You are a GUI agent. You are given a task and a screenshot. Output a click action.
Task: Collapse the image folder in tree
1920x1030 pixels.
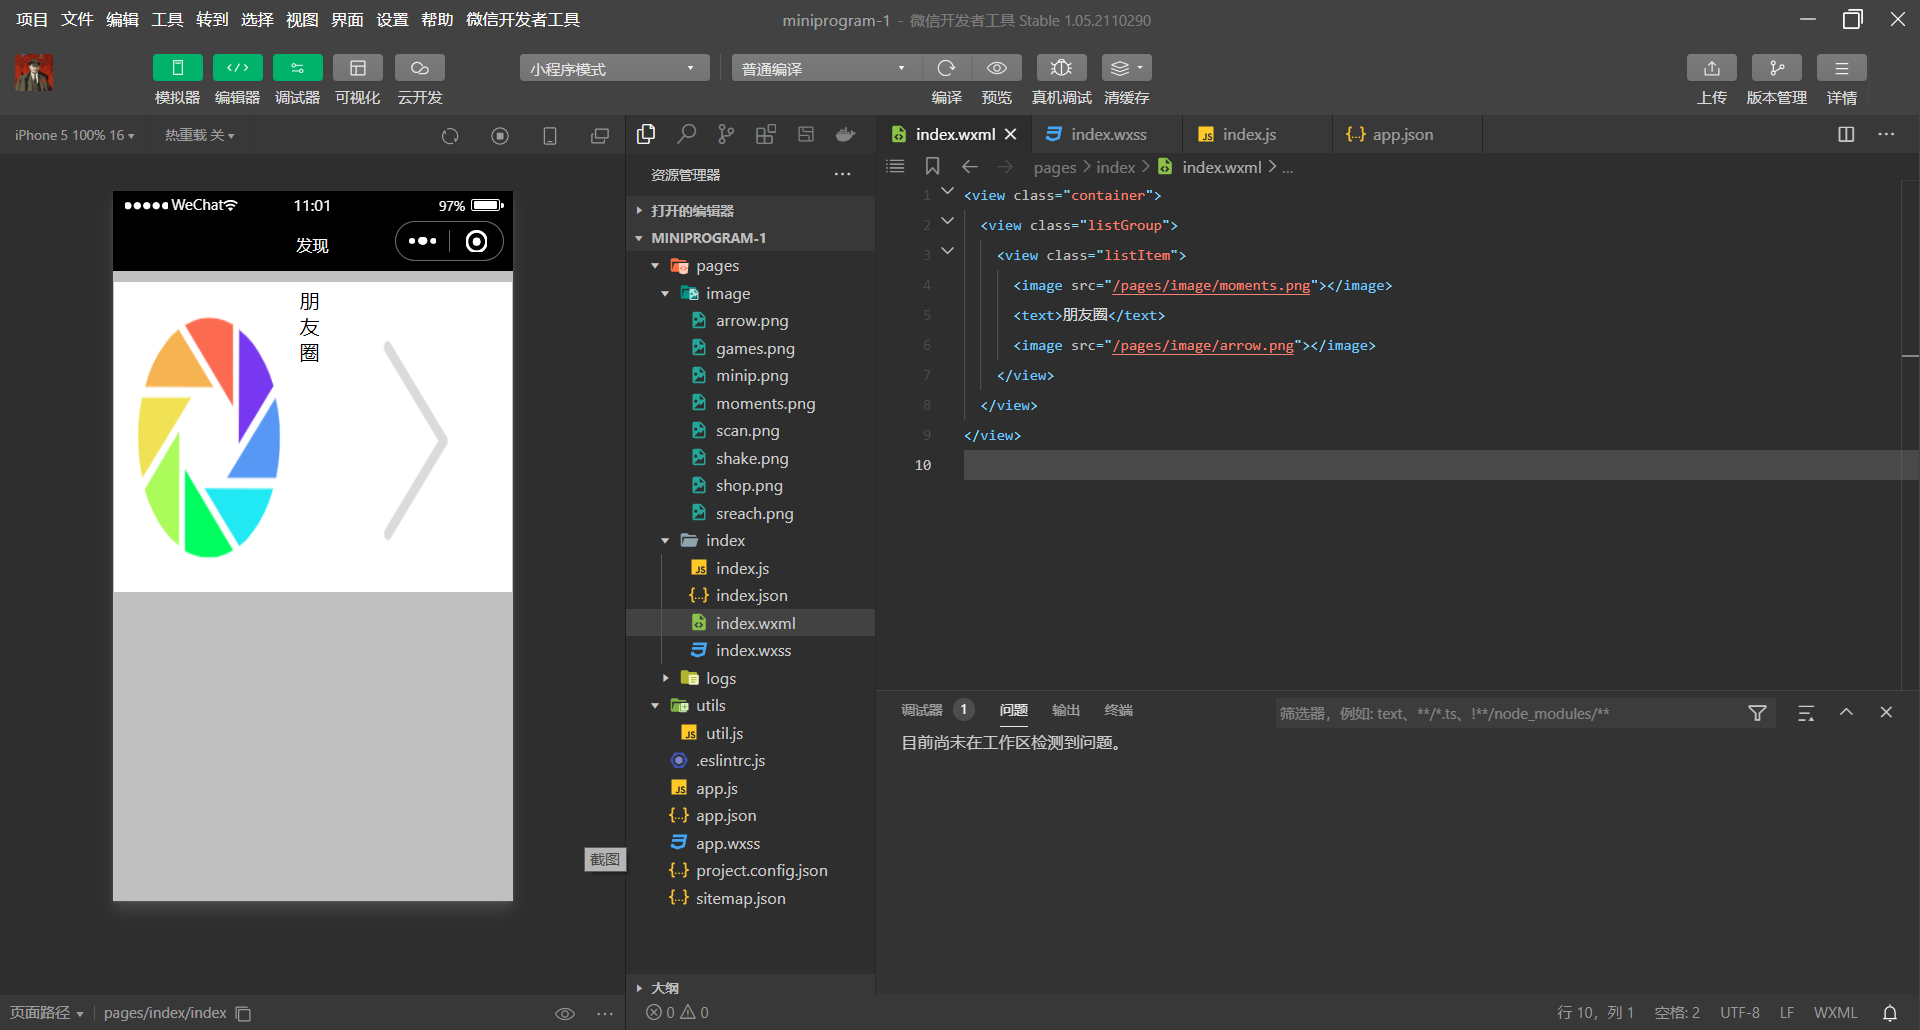click(666, 294)
